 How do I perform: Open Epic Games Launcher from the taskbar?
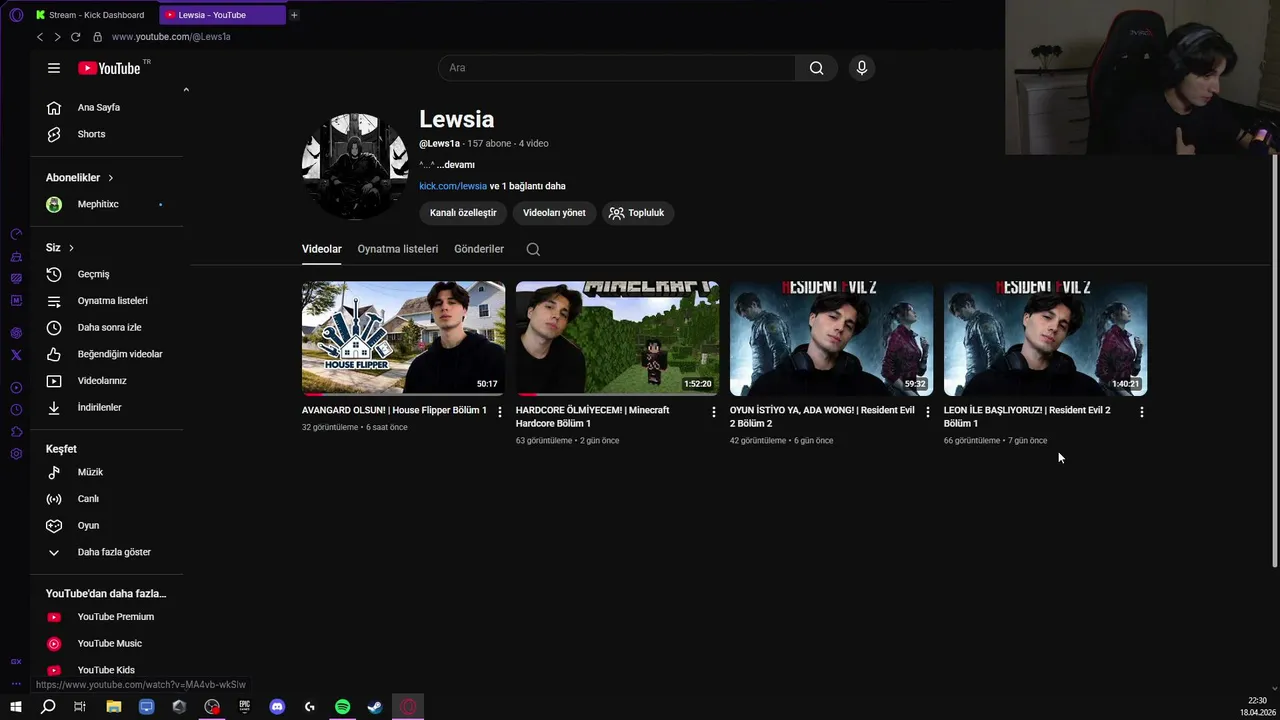244,707
